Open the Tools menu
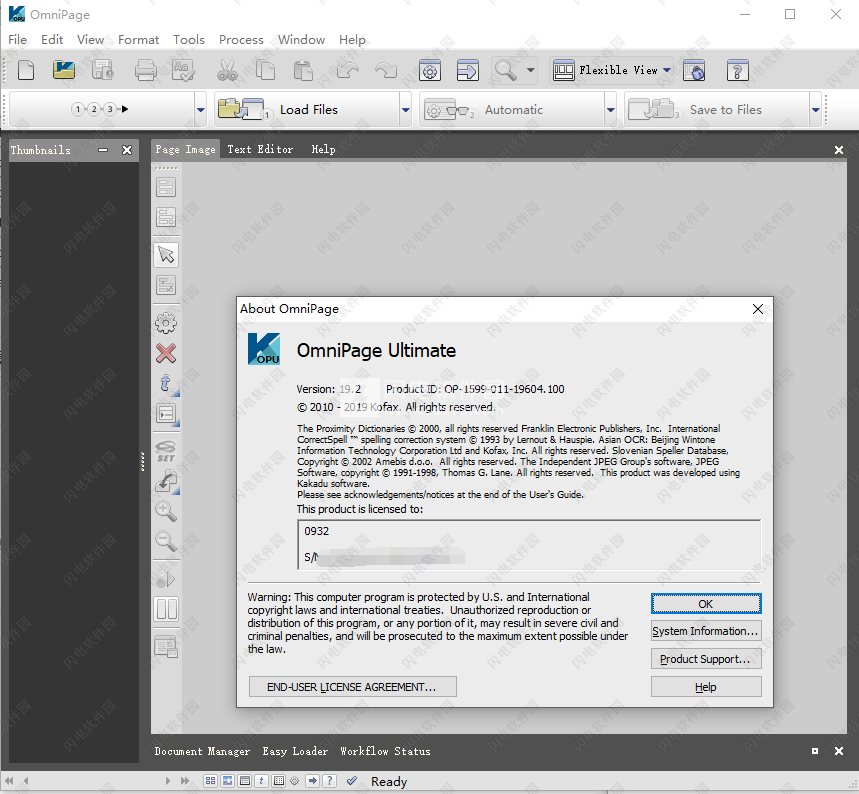The height and width of the screenshot is (794, 859). click(x=189, y=39)
